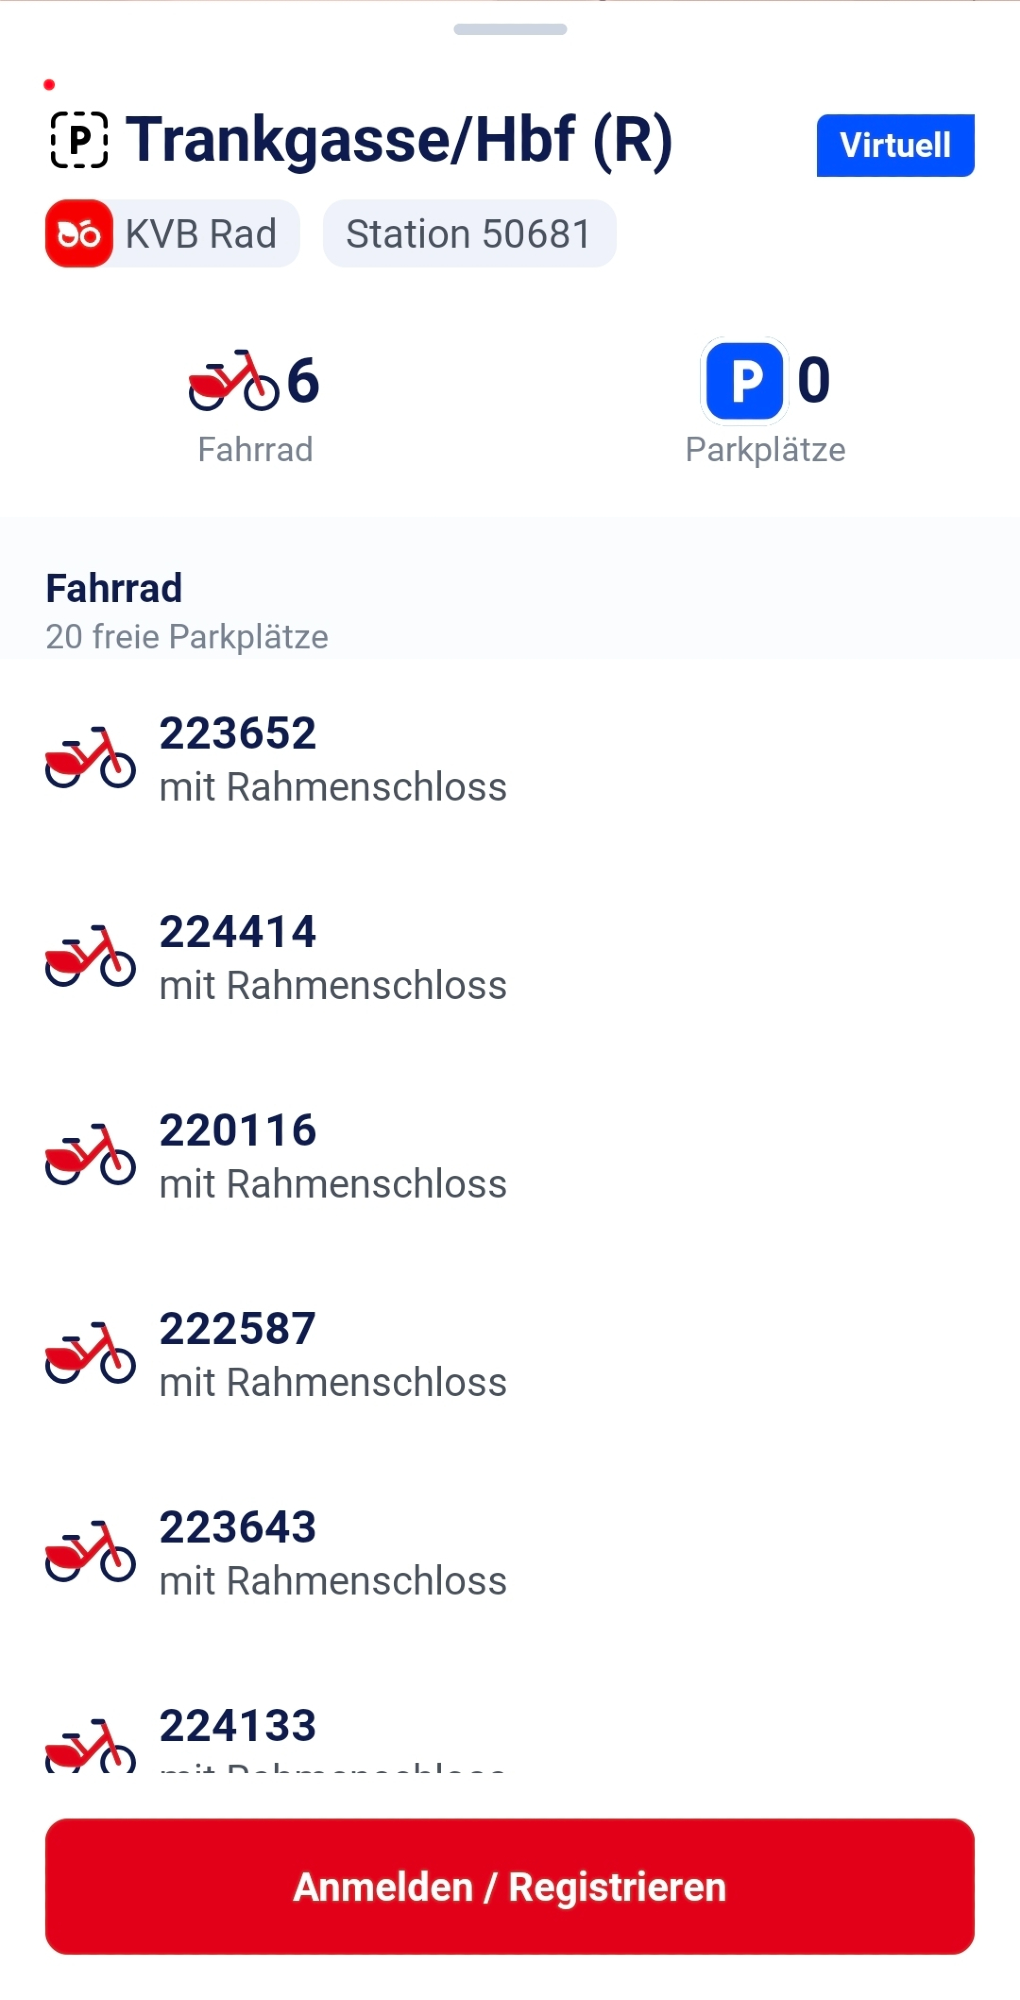The width and height of the screenshot is (1020, 2000).
Task: Open bike entry 220116
Action: [x=332, y=1156]
